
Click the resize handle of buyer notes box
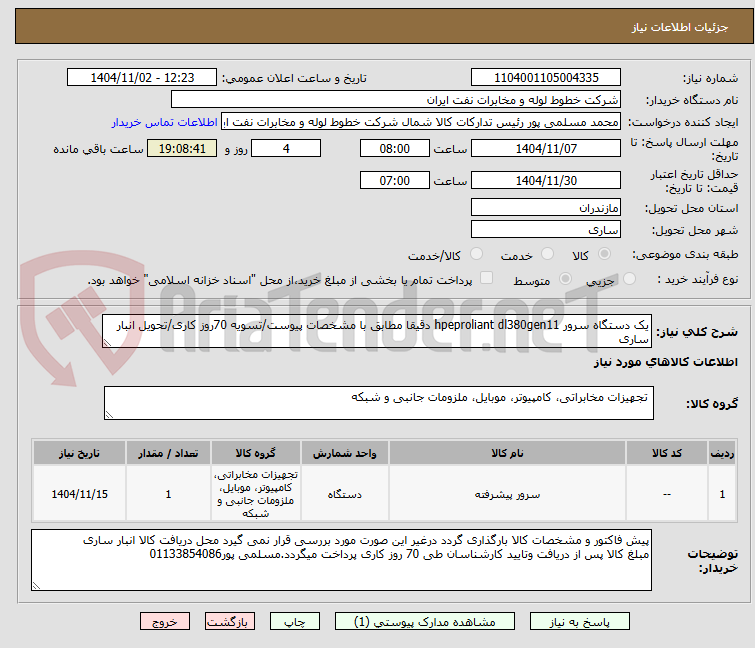37,585
